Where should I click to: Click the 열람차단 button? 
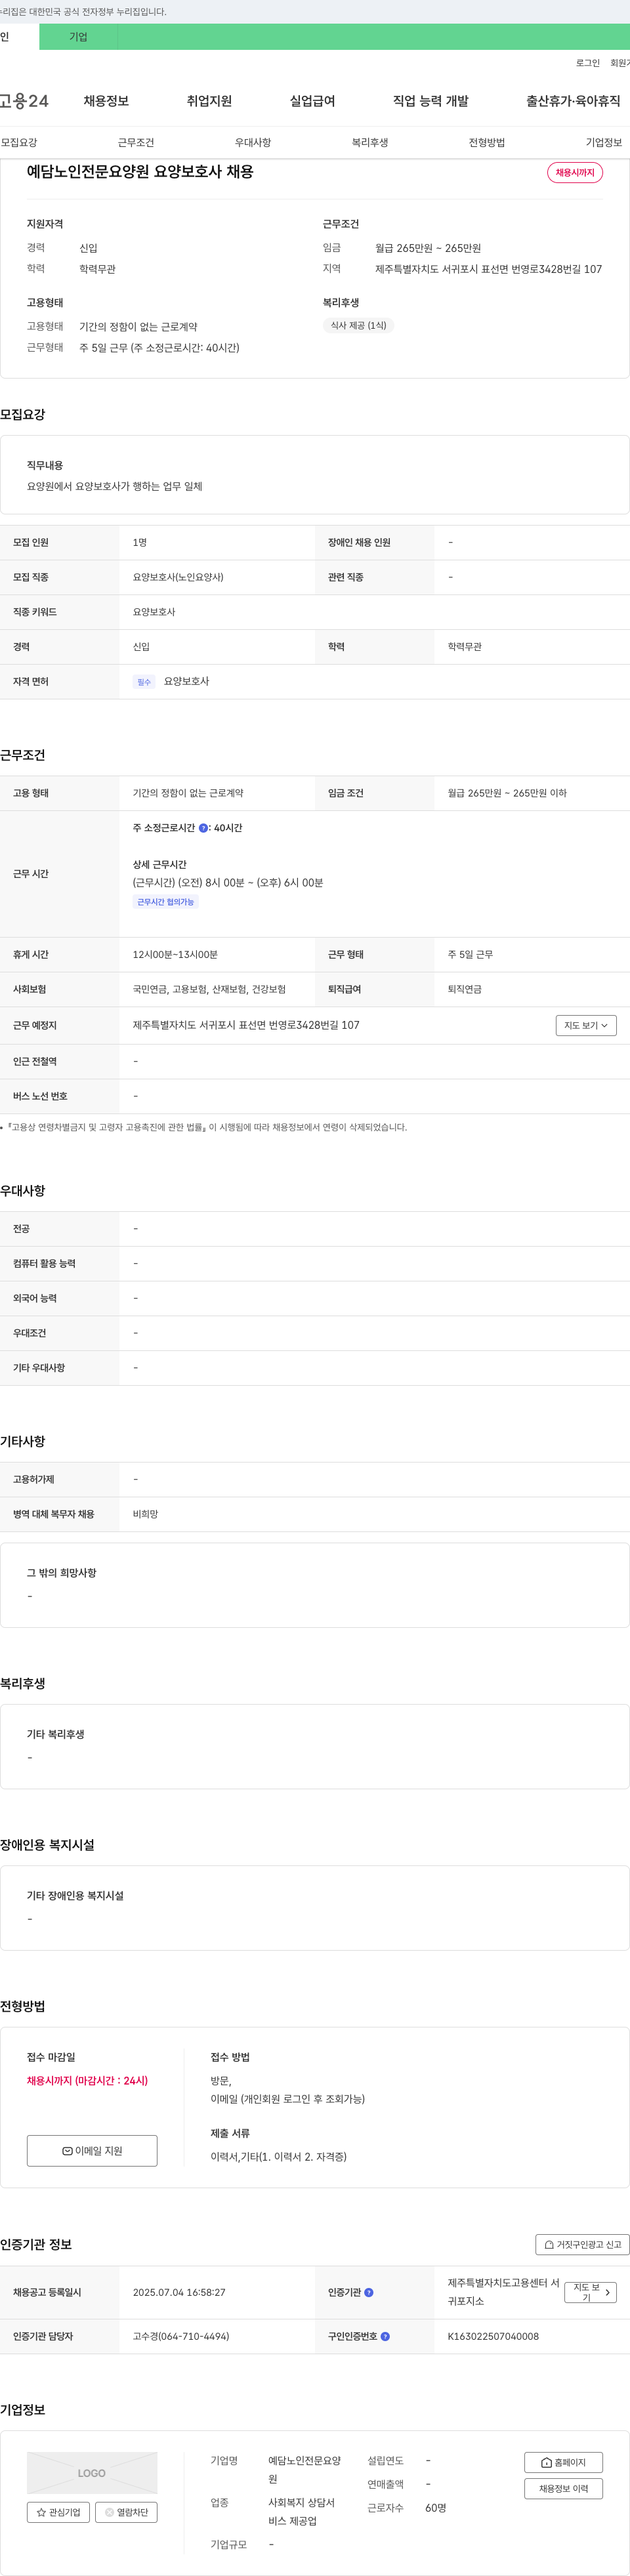coord(126,2512)
